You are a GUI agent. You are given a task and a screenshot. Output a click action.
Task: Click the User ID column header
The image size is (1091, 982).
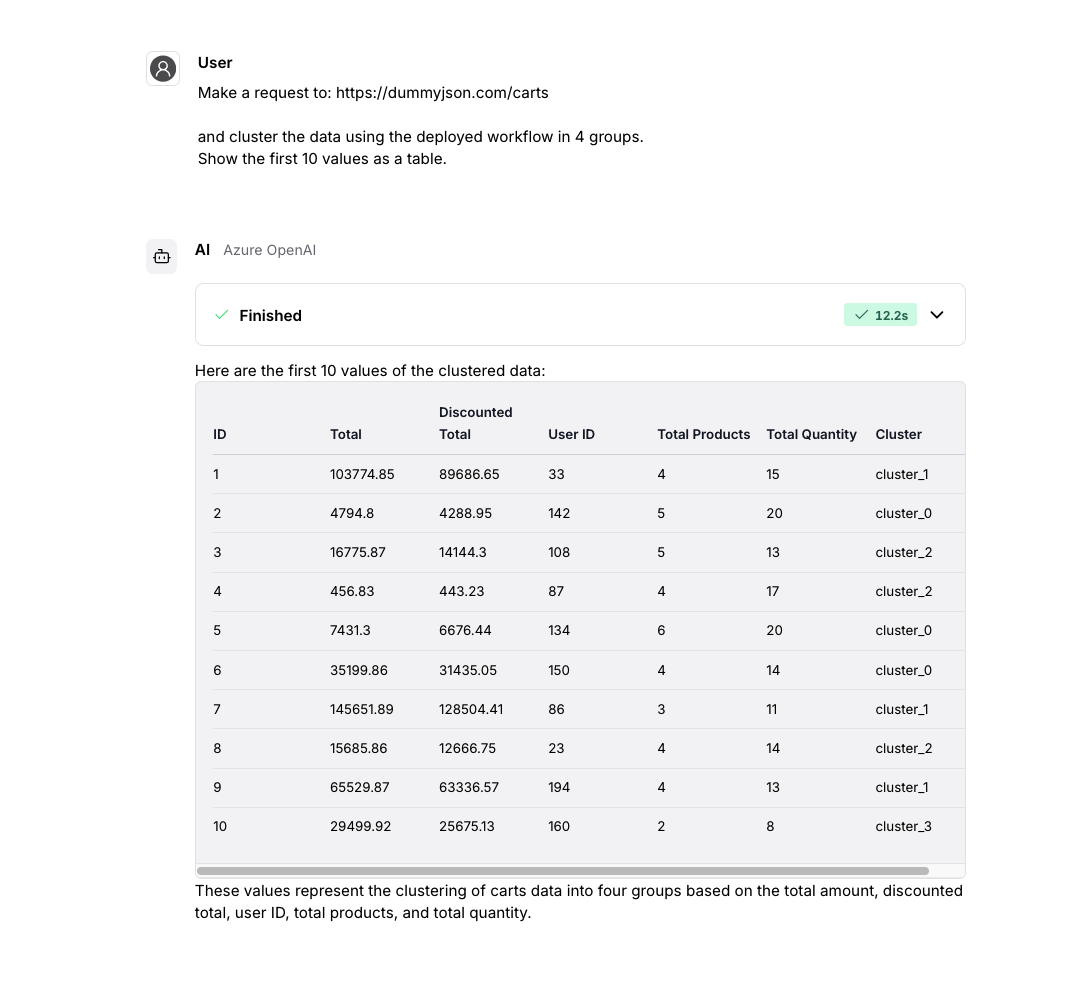pyautogui.click(x=571, y=434)
